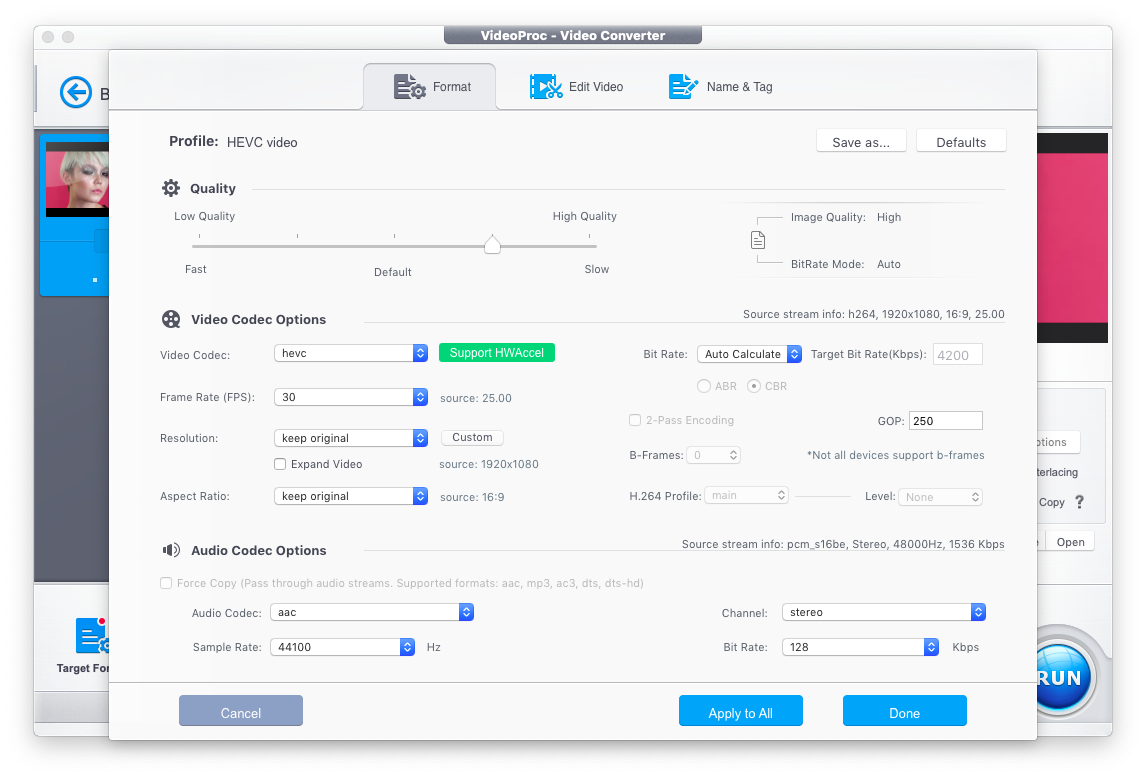This screenshot has height=778, width=1146.
Task: Click the 'HEVC video' profile name
Action: tap(262, 143)
